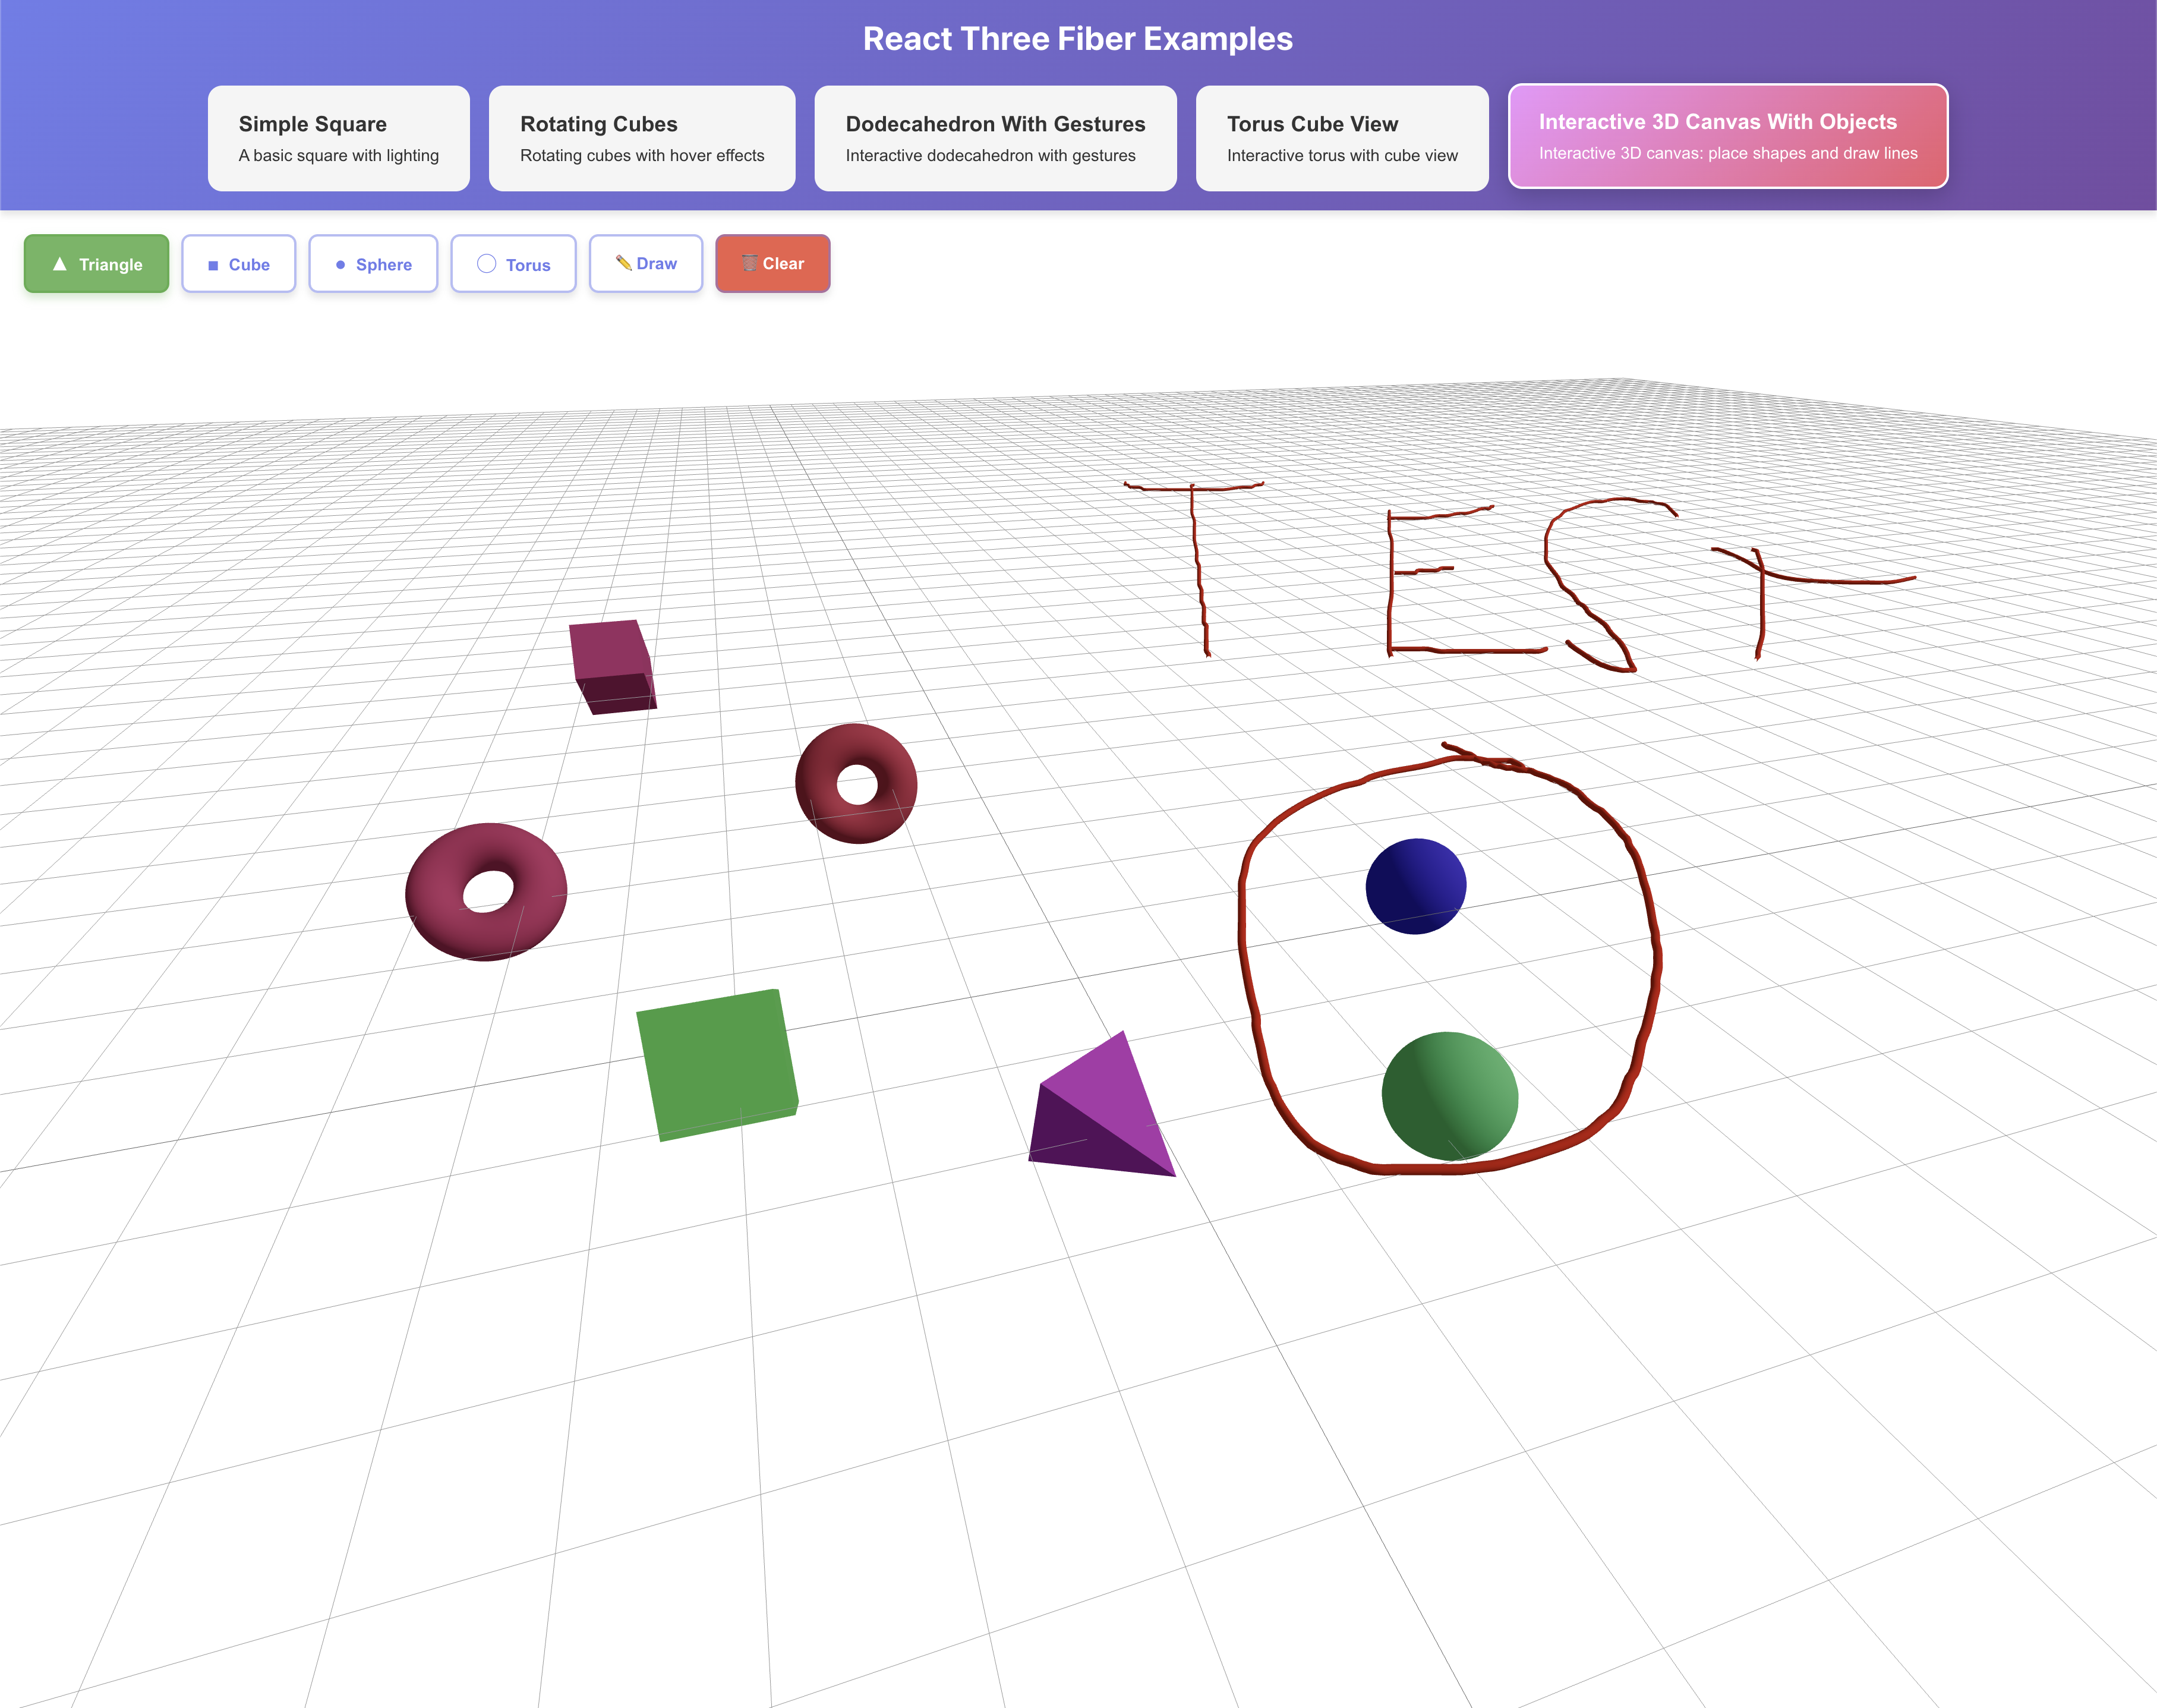Activate the pencil Draw tool
Viewport: 2157px width, 1708px height.
click(645, 263)
